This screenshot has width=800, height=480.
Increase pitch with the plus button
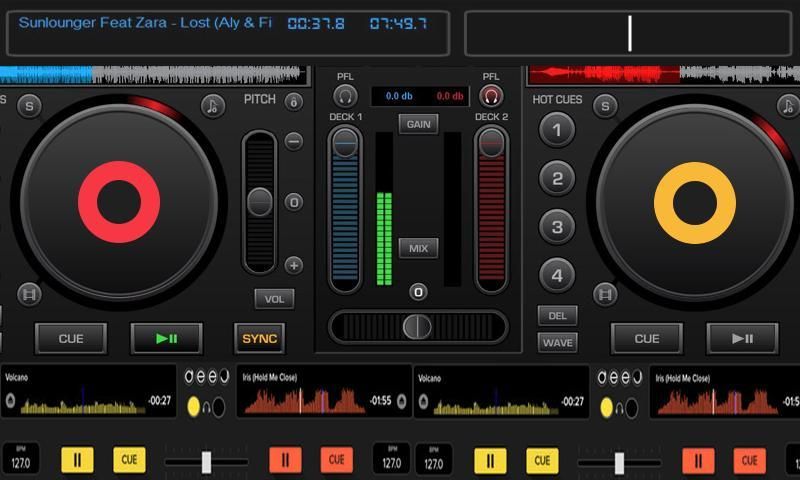(x=293, y=265)
